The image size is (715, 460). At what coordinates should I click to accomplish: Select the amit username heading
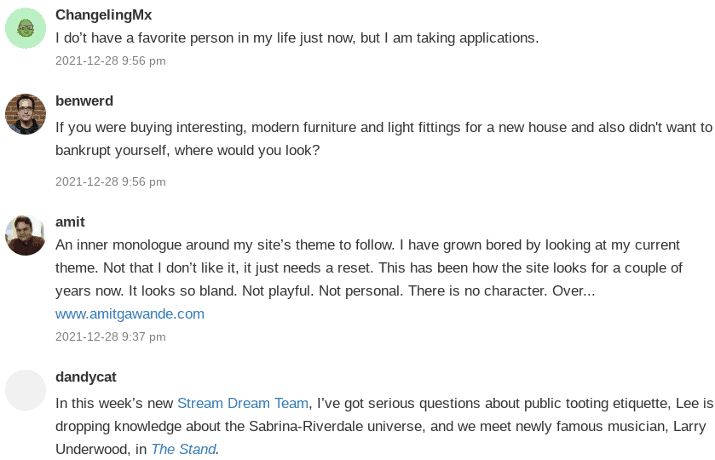click(70, 222)
